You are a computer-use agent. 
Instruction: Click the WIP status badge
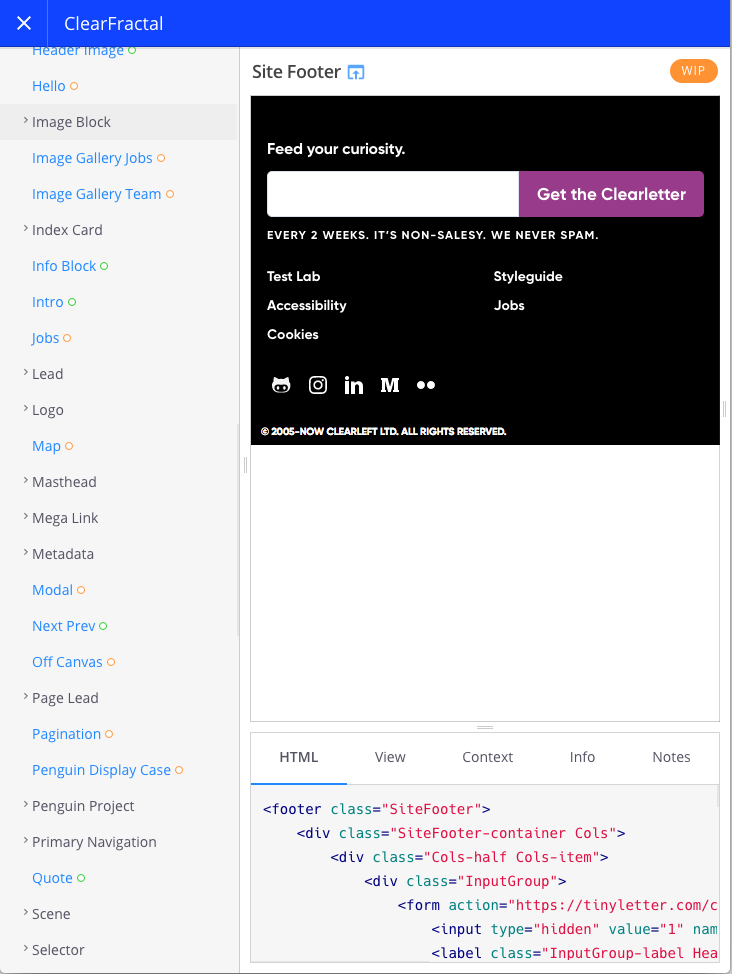tap(693, 71)
